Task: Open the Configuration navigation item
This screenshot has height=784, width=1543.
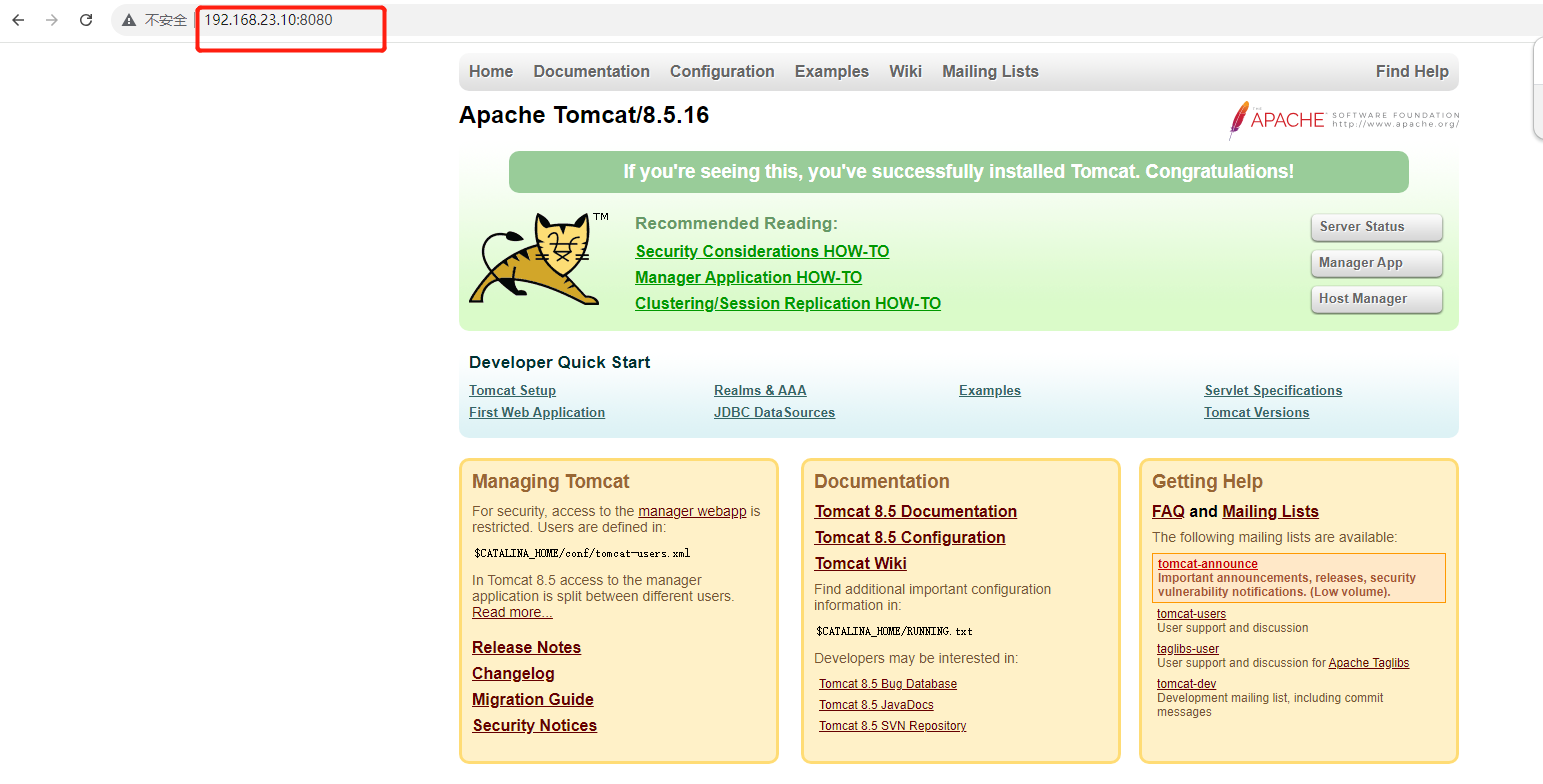Action: tap(722, 72)
